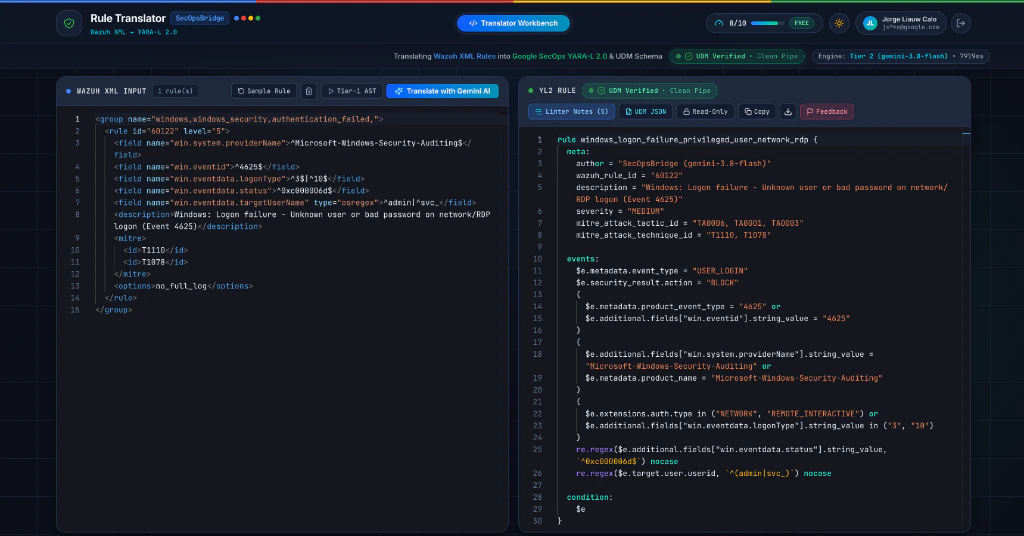Click the mitre_attack_tactic_id line
1024x536 pixels.
pyautogui.click(x=690, y=223)
